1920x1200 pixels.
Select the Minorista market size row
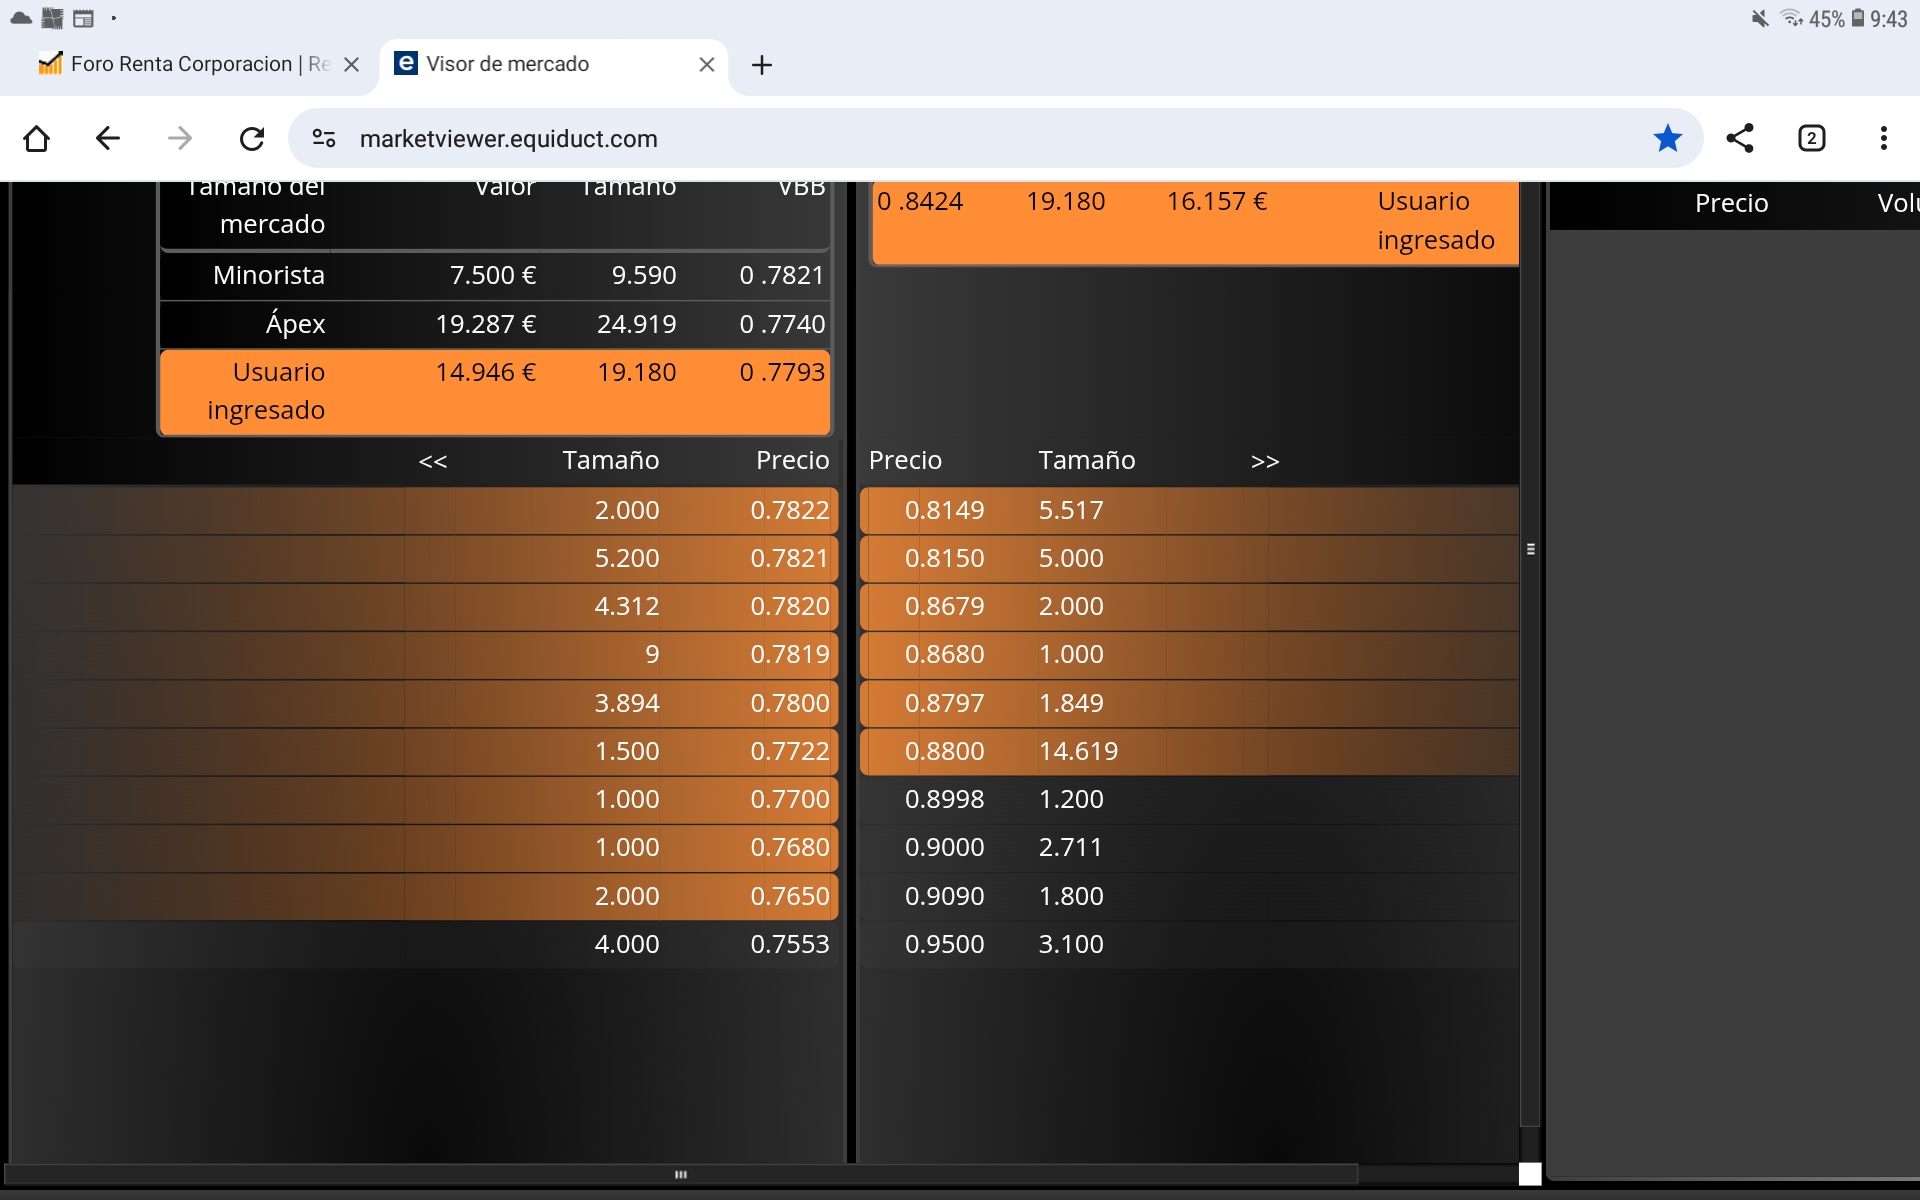[495, 275]
